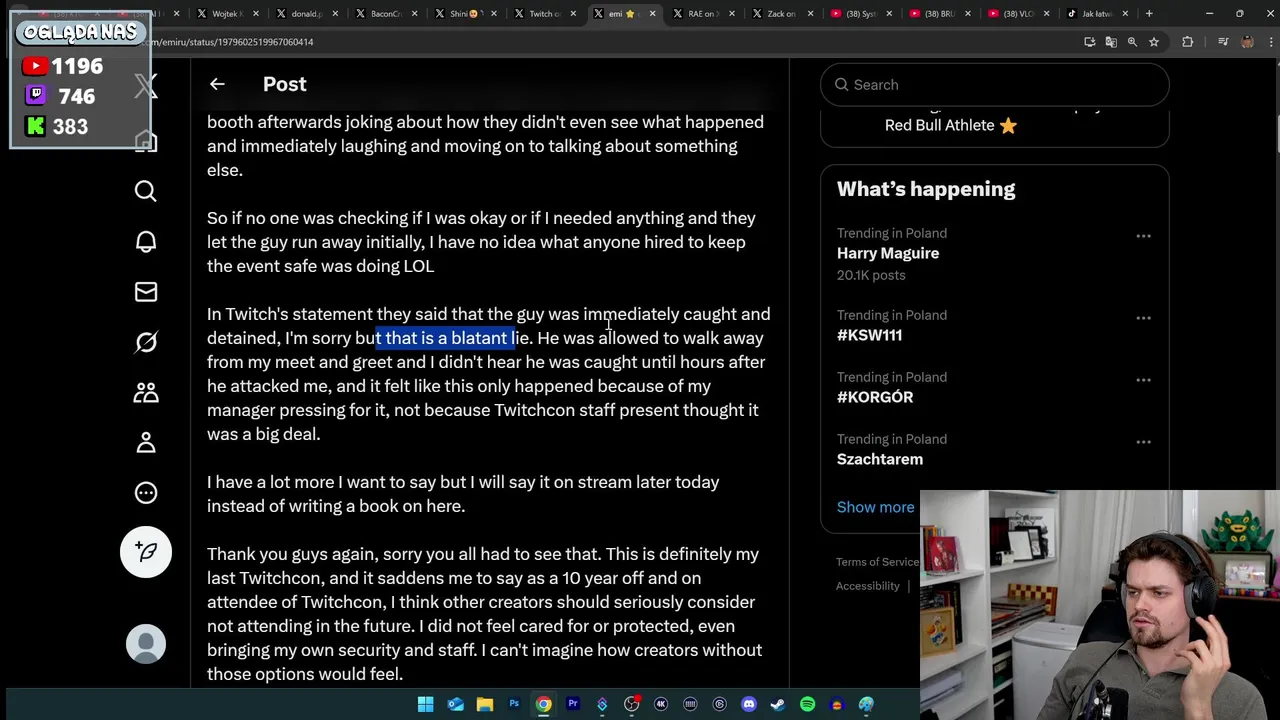Click '20.1K posts' under Harry Maguire
1280x720 pixels.
pyautogui.click(x=871, y=275)
